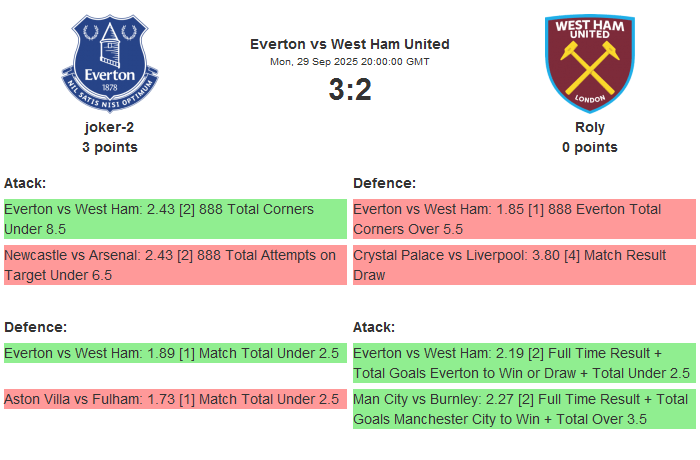Select Crystal Palace vs Liverpool Draw bet
Screen dimensions: 700x460
(524, 265)
